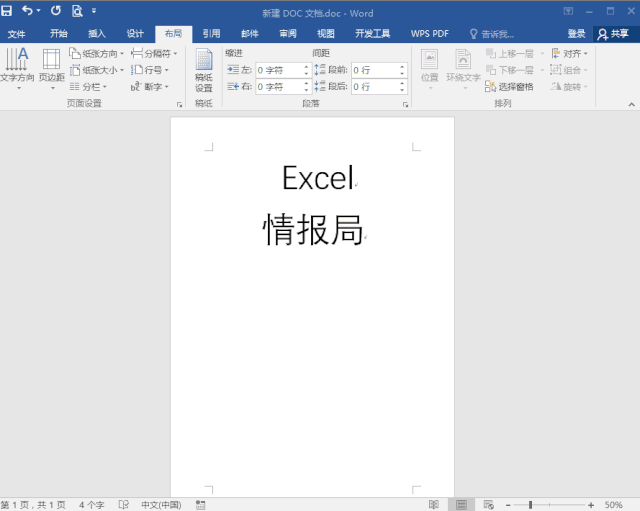Viewport: 640px width, 511px height.
Task: Save the document with the floppy icon
Action: click(6, 11)
